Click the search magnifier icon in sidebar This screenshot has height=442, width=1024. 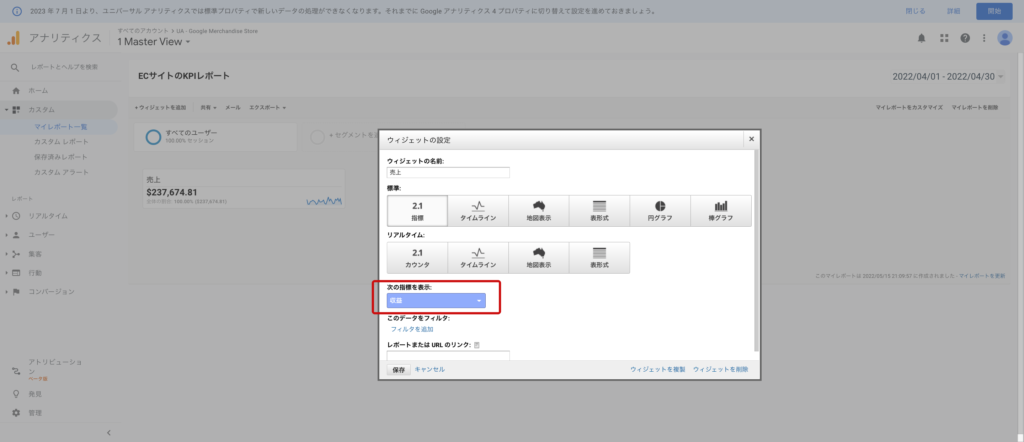point(16,67)
